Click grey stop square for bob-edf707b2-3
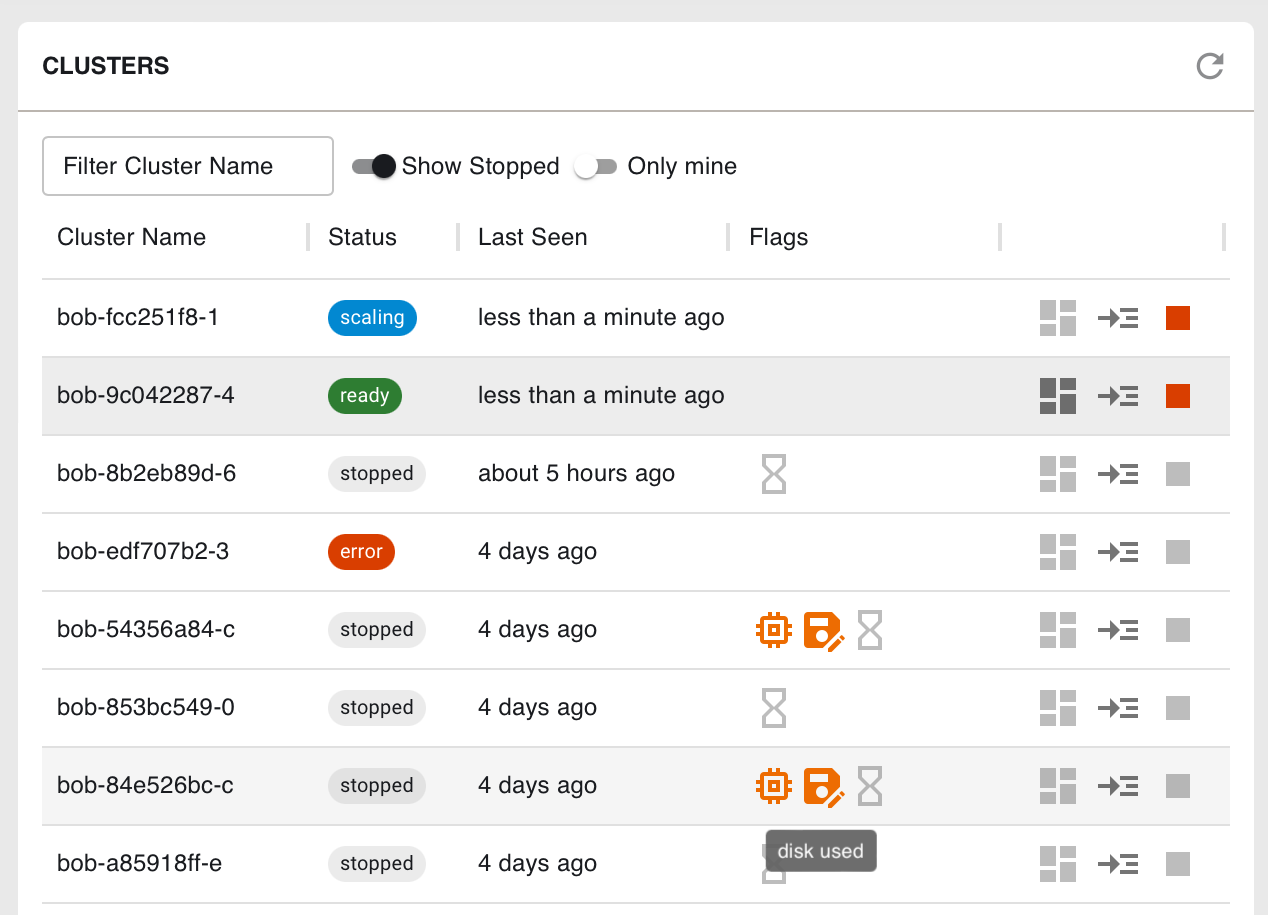Screen dimensions: 1268x915 click(1178, 552)
